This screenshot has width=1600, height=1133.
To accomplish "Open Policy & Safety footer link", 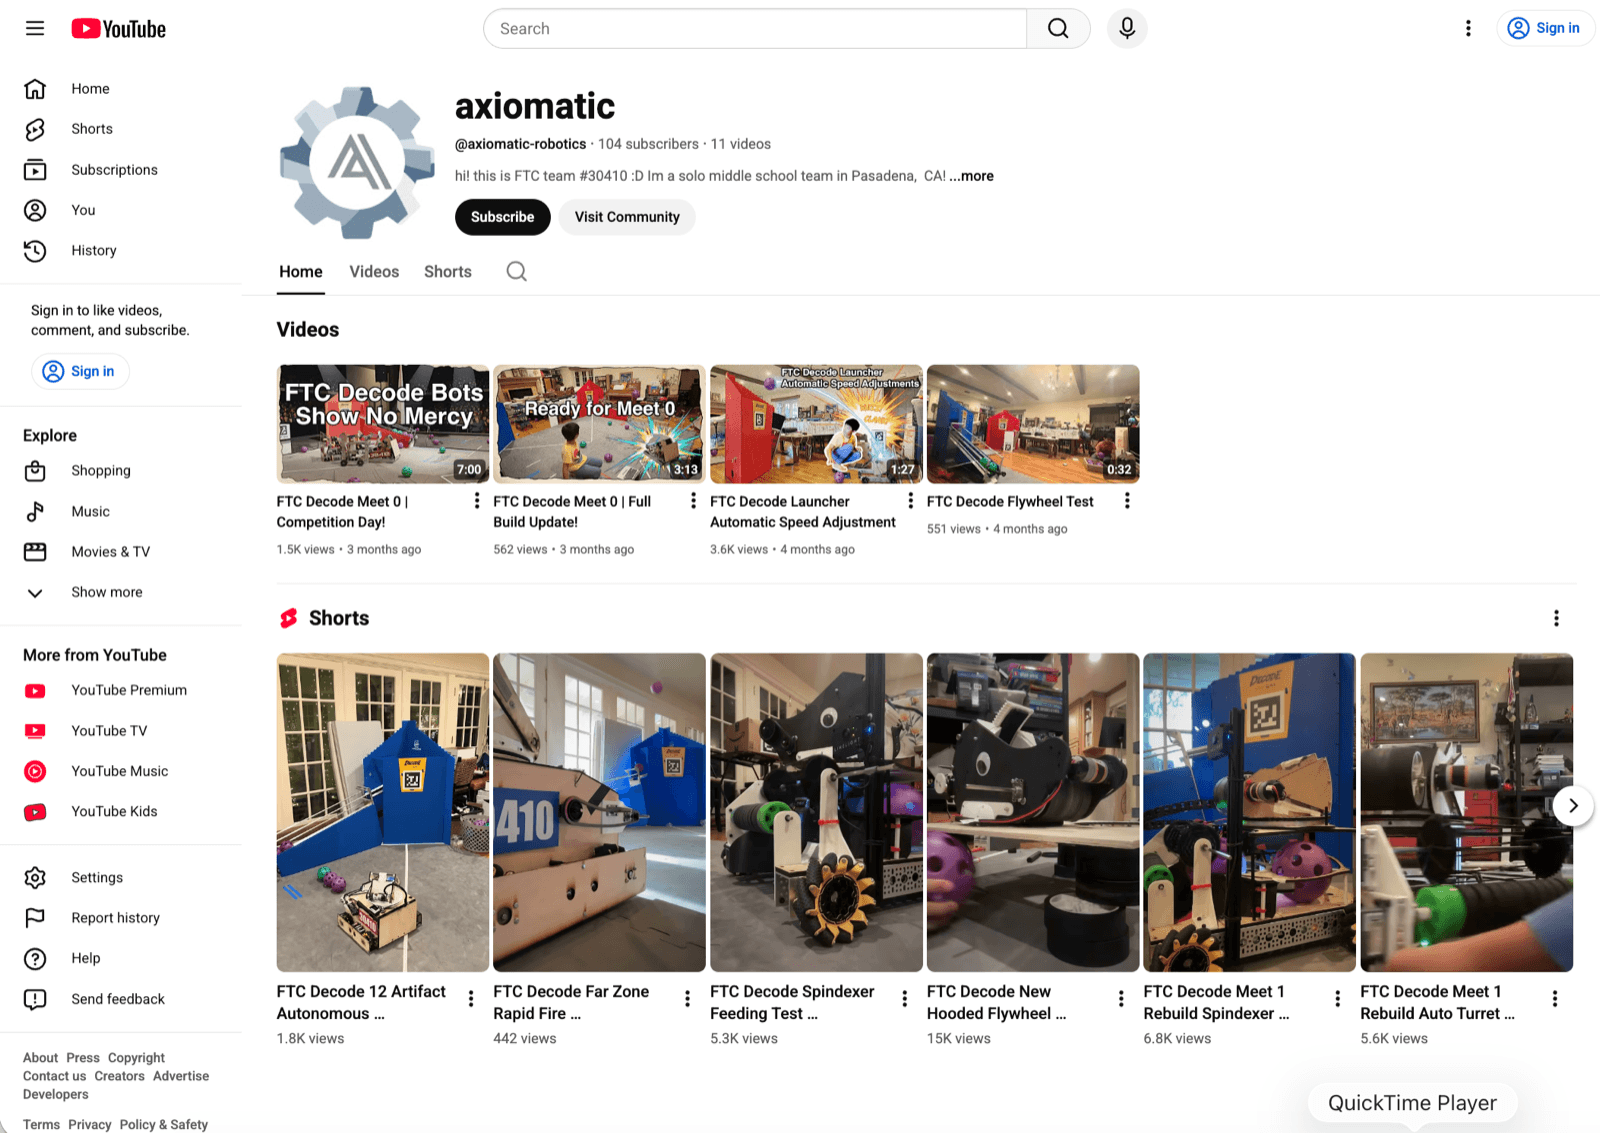I will [x=164, y=1125].
